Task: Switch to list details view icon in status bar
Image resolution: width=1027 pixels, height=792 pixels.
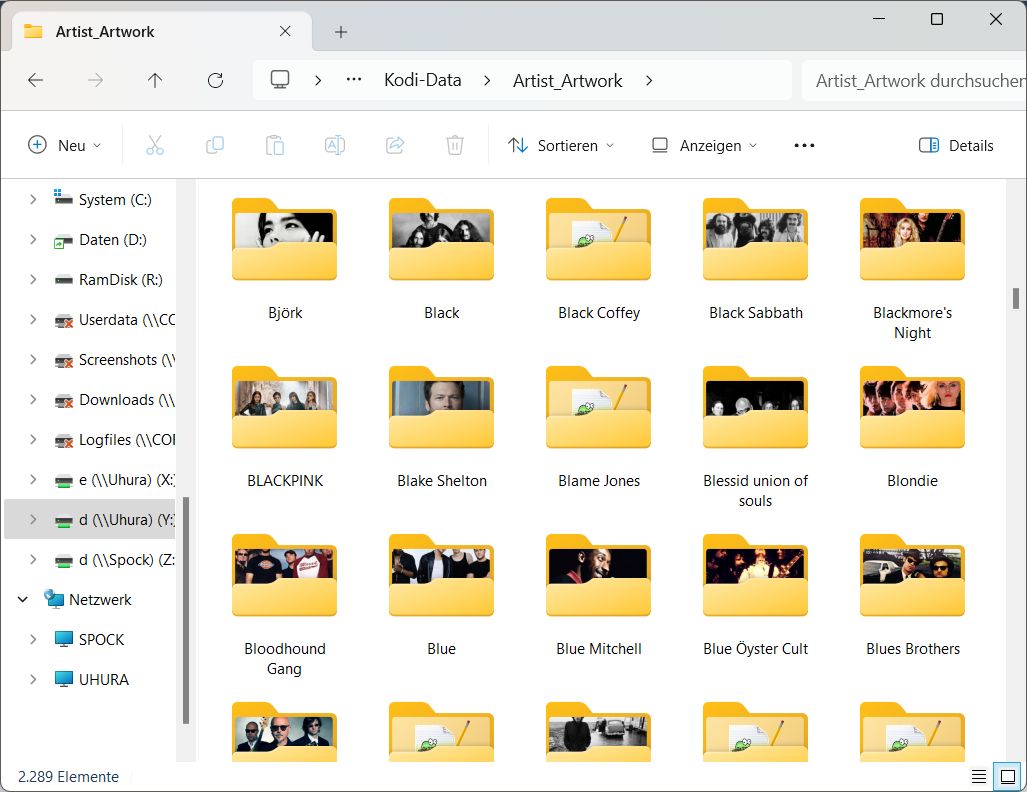Action: (x=979, y=776)
